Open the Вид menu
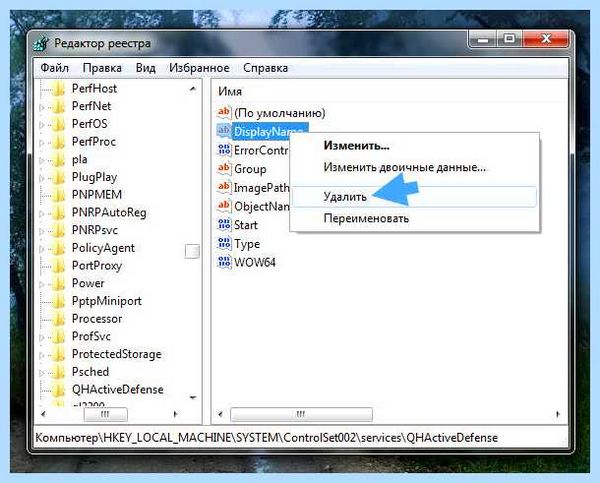The image size is (600, 483). [x=146, y=68]
